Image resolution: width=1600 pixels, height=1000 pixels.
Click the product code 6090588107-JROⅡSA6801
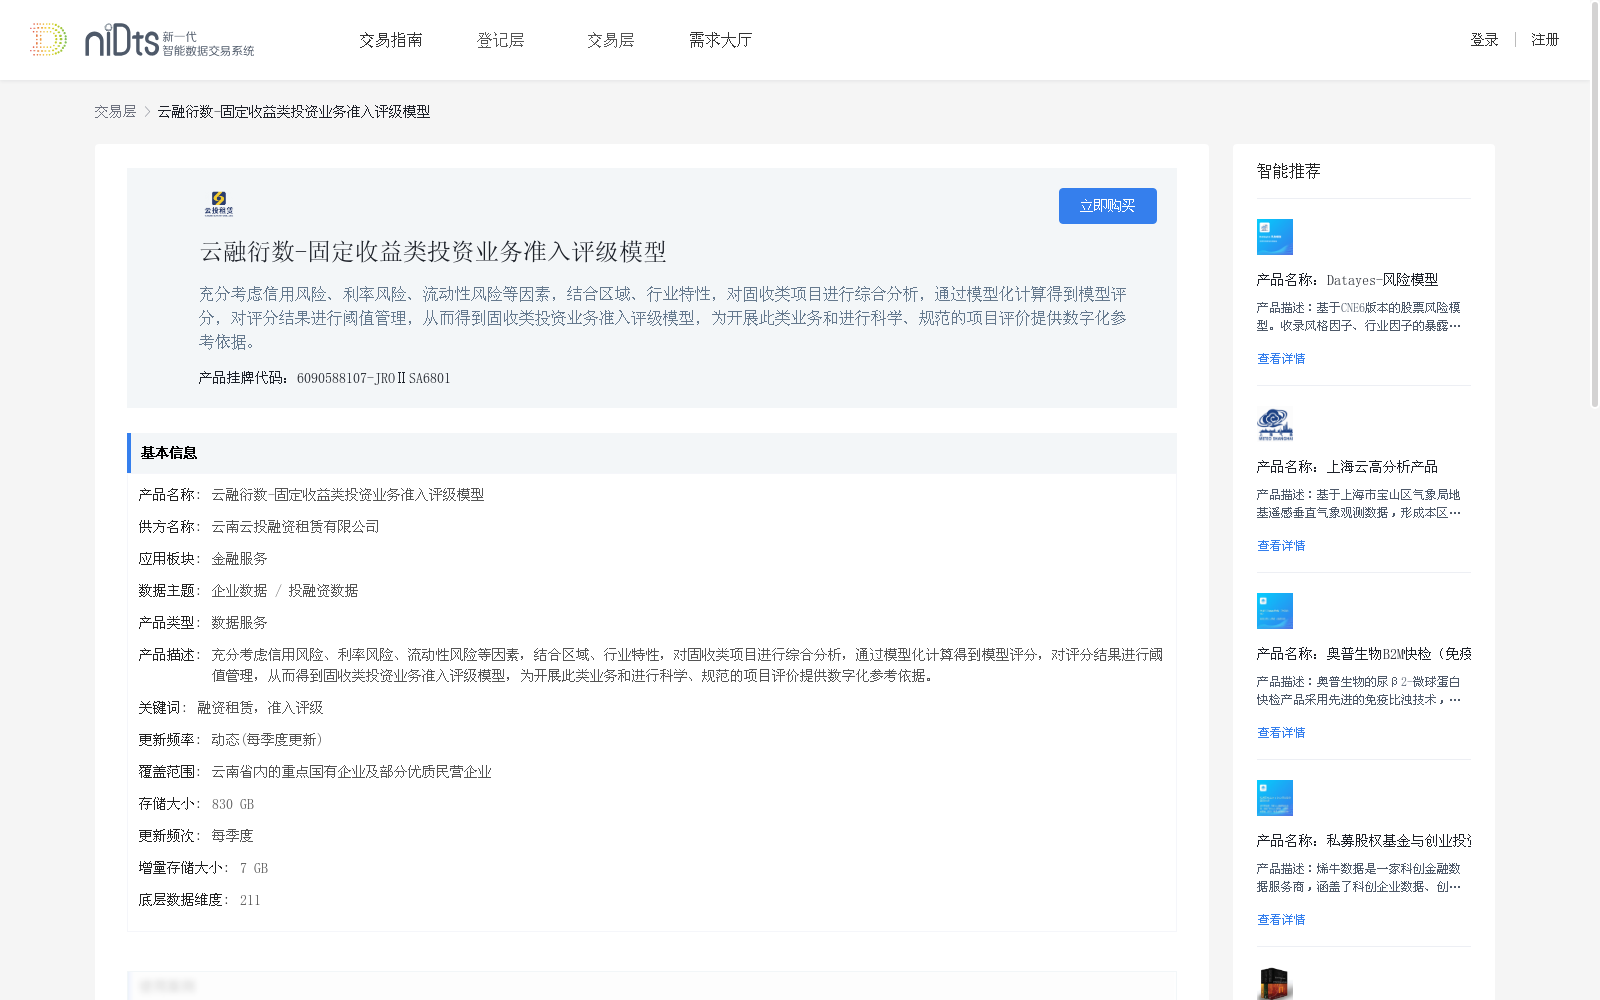tap(374, 378)
